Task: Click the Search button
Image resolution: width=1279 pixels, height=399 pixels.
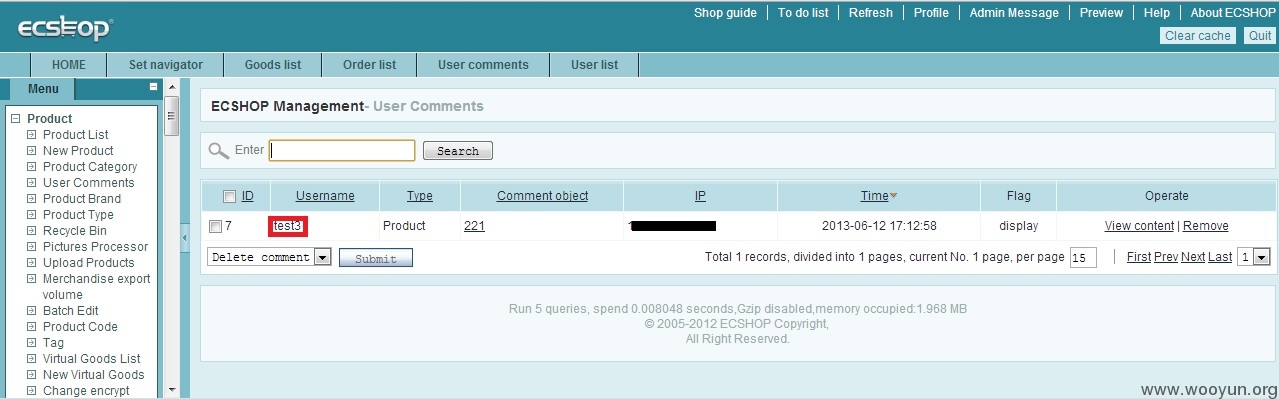Action: [x=458, y=151]
